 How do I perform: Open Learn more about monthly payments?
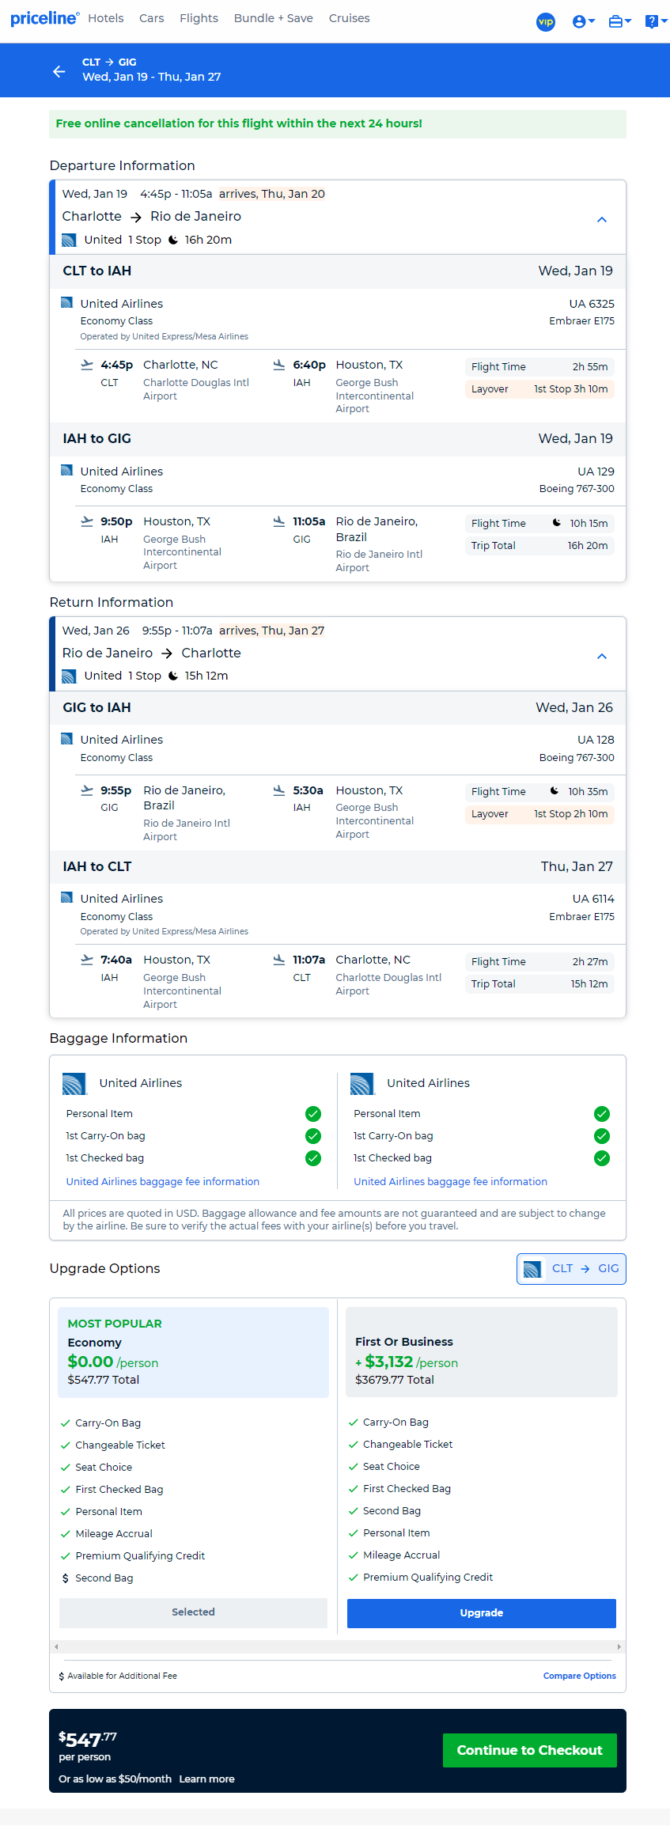(x=207, y=1779)
